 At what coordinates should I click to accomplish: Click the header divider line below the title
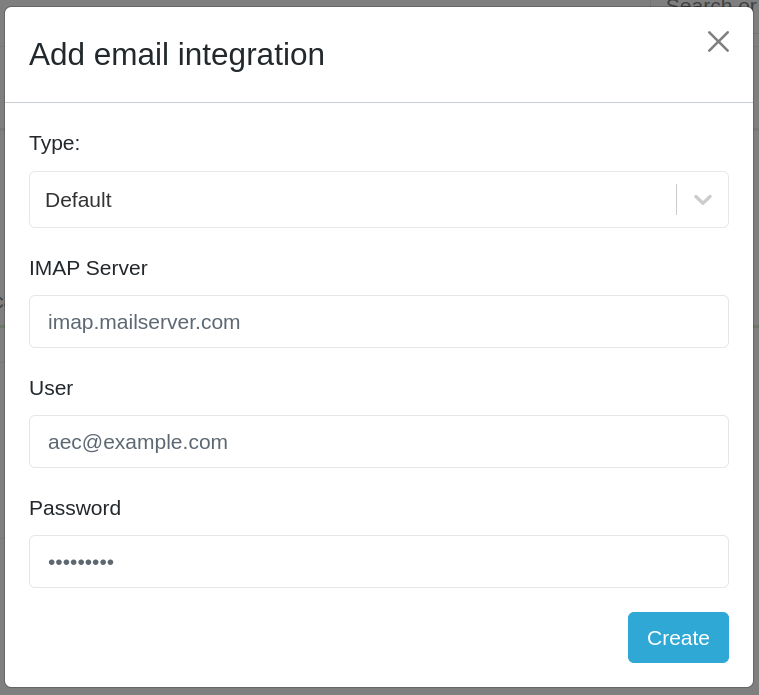(379, 102)
